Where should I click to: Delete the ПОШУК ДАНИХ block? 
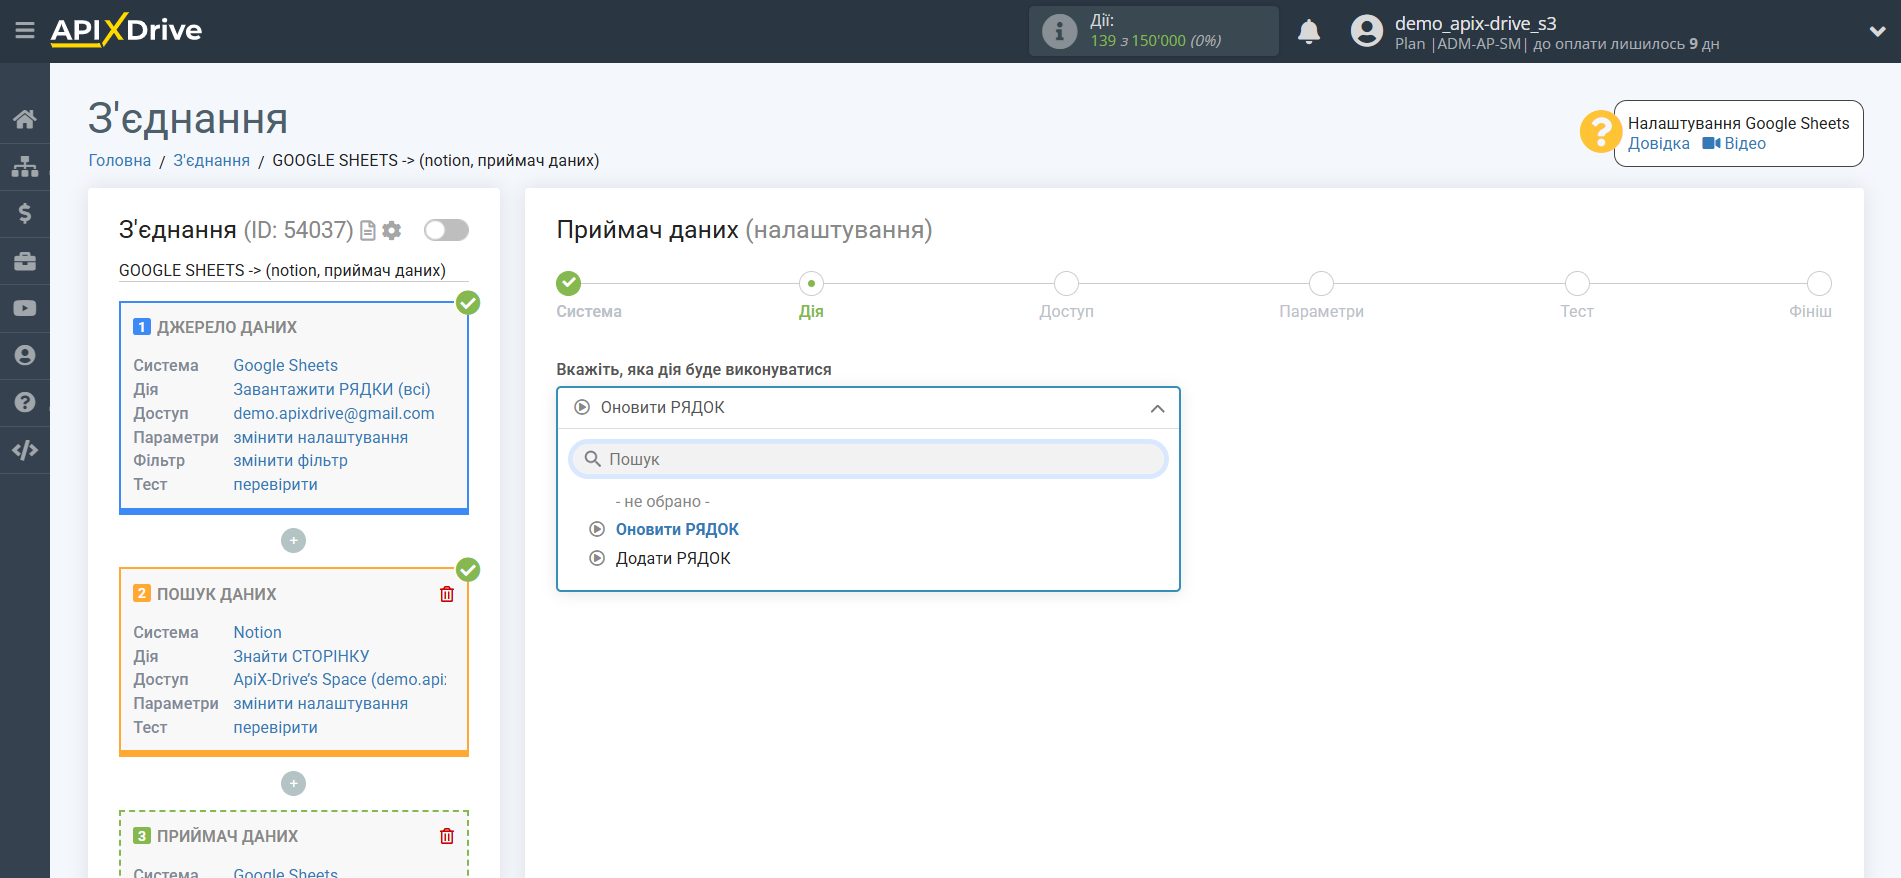(447, 594)
